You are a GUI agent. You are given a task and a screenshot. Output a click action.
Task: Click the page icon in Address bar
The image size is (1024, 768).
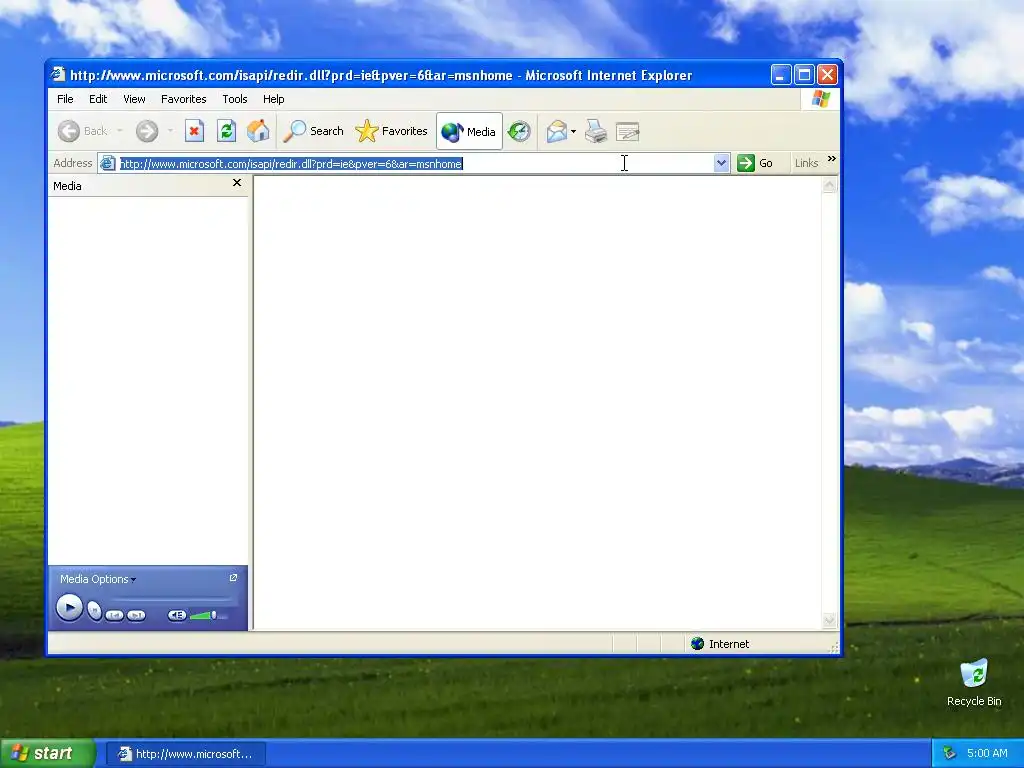pyautogui.click(x=108, y=163)
